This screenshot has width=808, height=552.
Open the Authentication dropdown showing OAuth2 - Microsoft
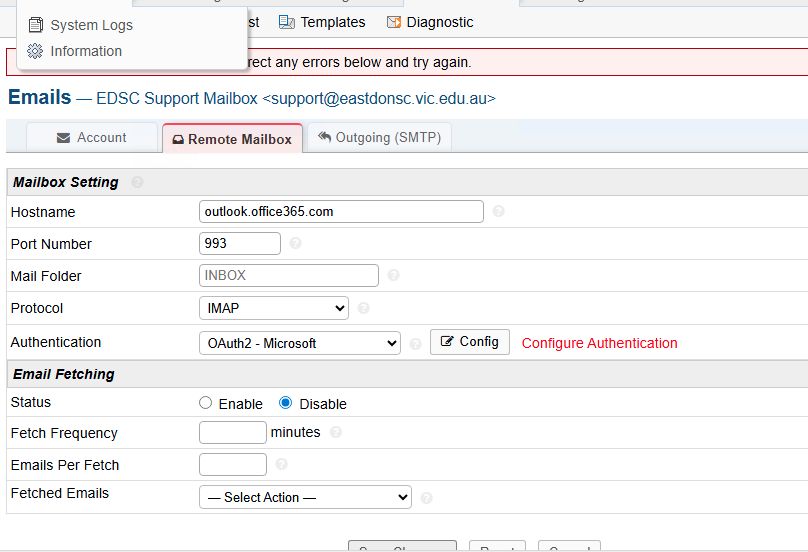click(300, 343)
